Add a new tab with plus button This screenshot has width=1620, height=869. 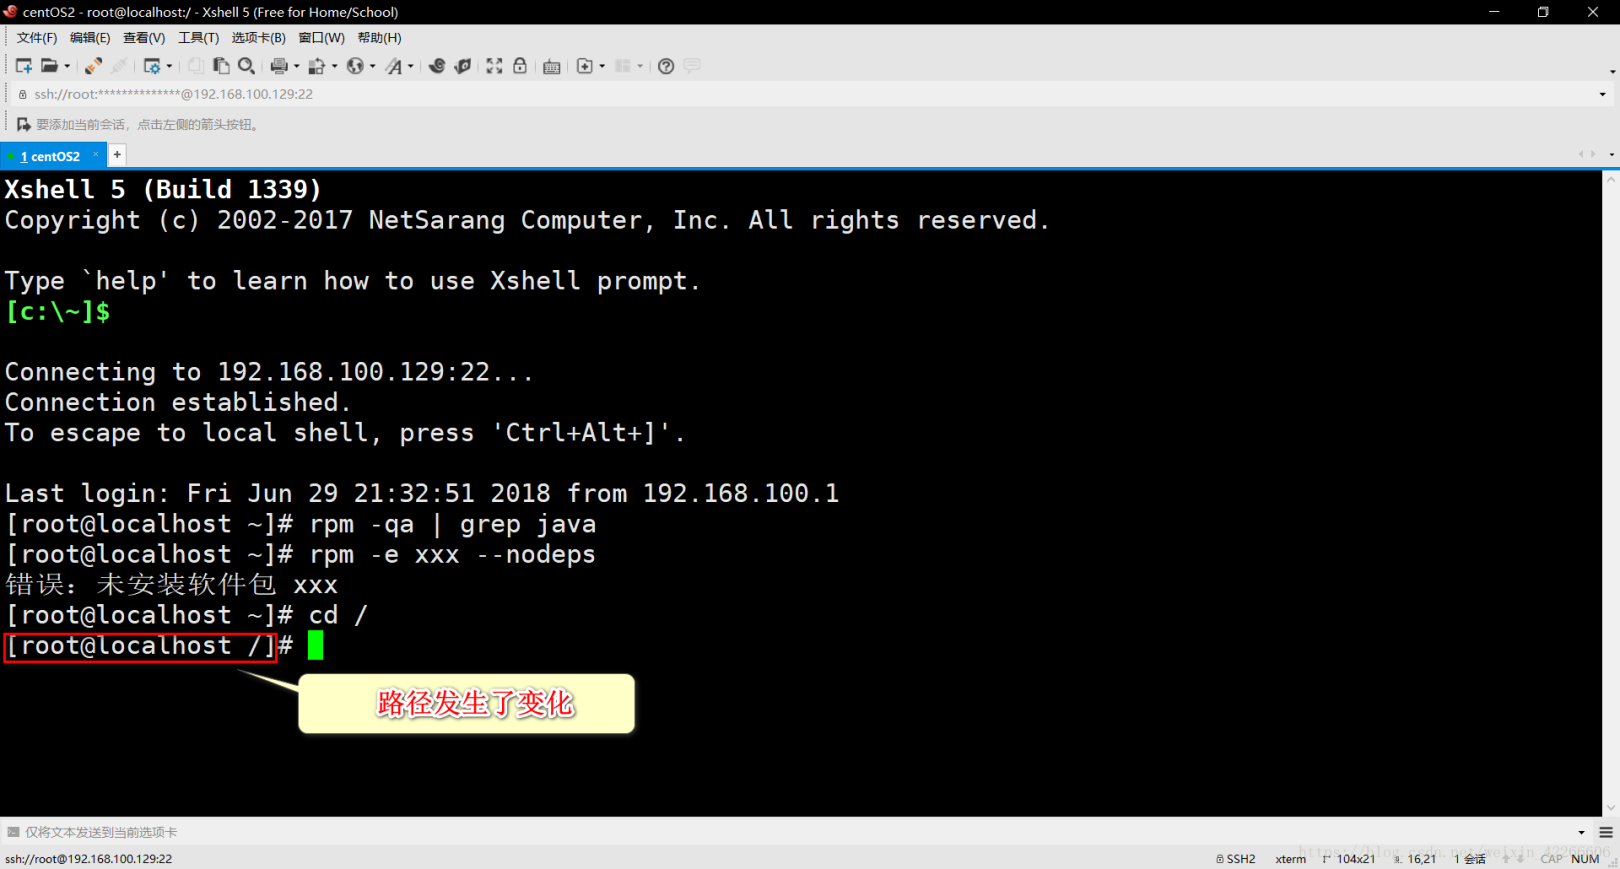click(x=117, y=155)
